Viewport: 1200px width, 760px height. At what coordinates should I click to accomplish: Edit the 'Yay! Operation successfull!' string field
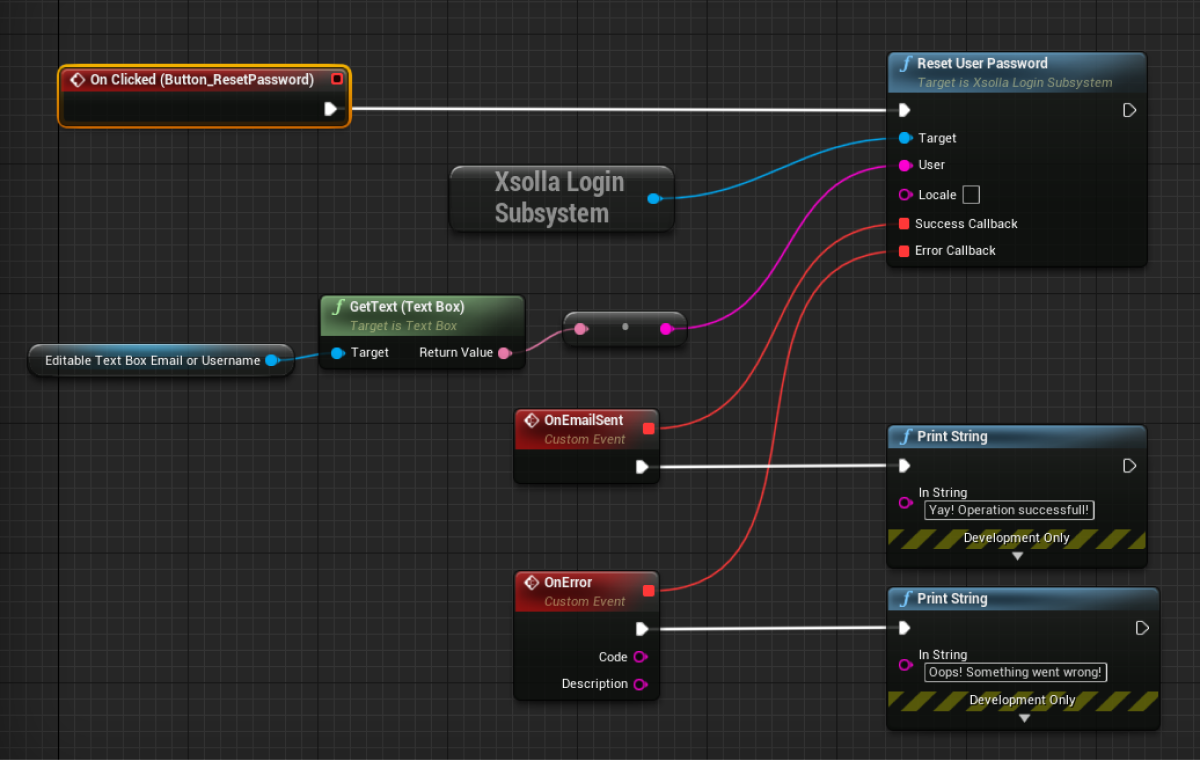[1008, 510]
